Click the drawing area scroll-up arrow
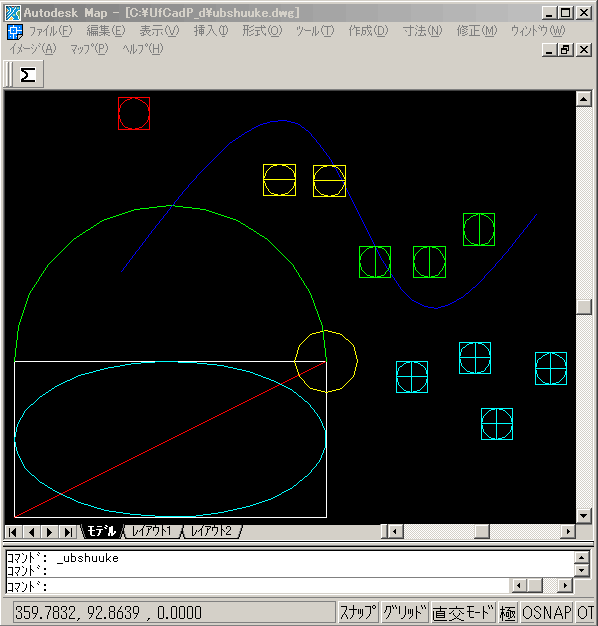The image size is (598, 626). [584, 99]
